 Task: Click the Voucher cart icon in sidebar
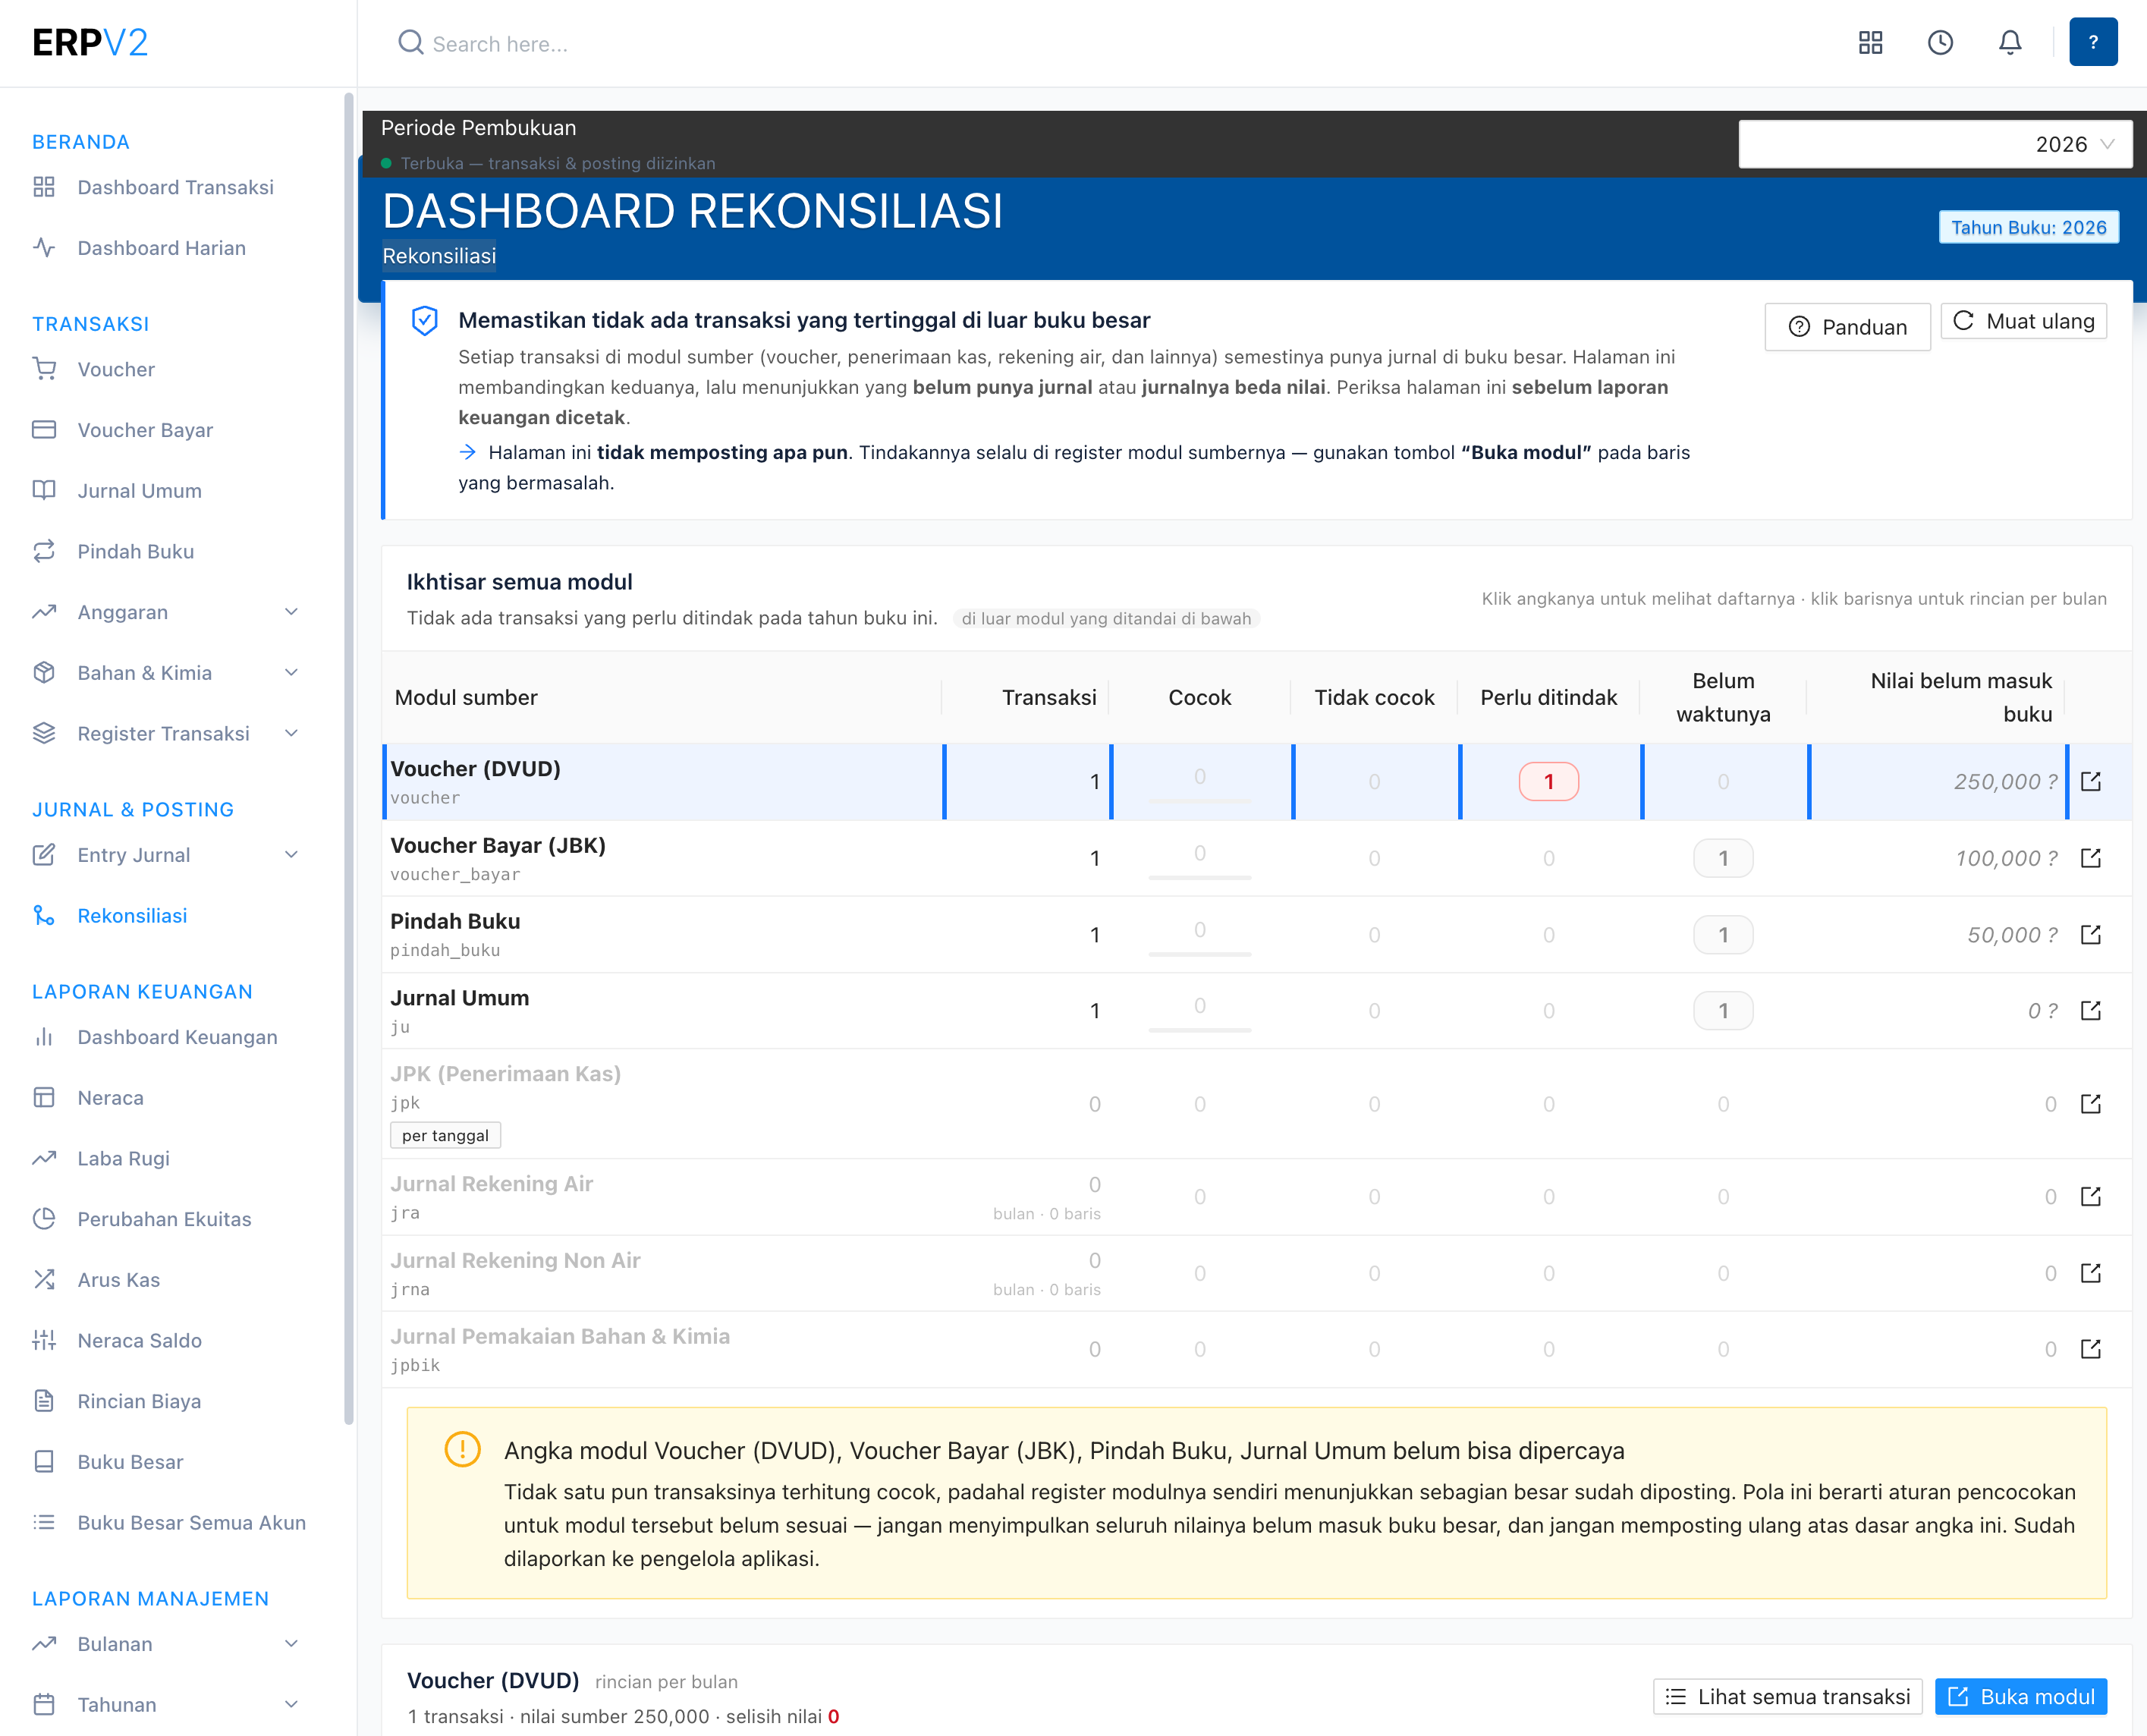coord(44,369)
